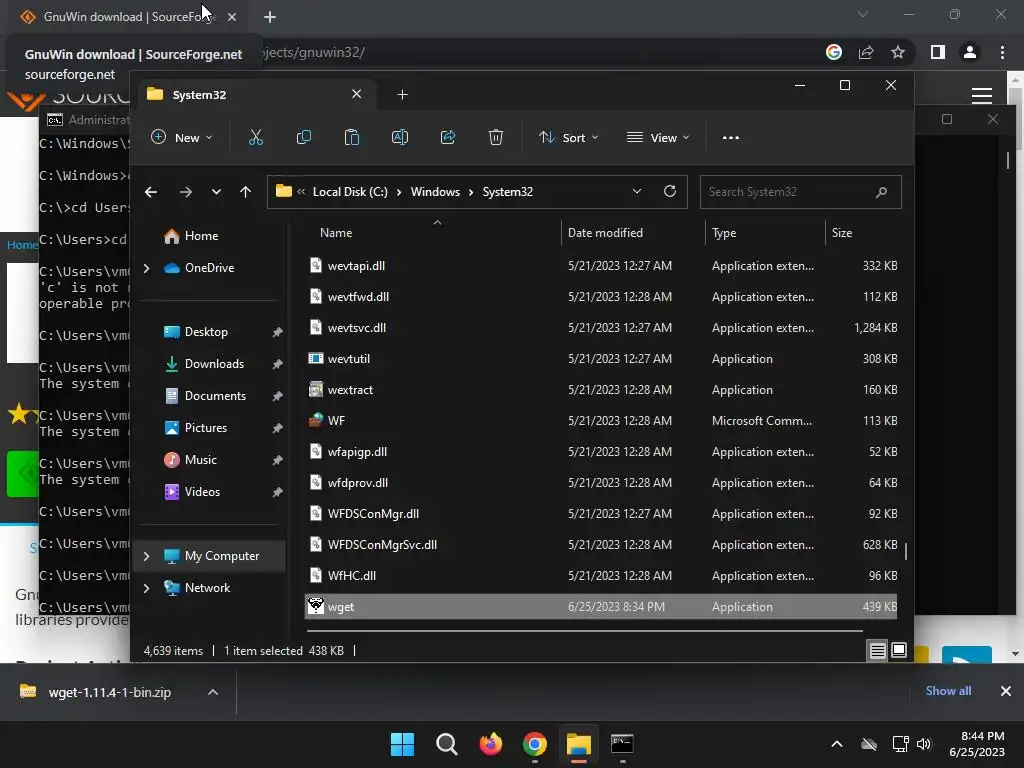This screenshot has width=1024, height=768.
Task: Click Chrome share page icon
Action: [x=866, y=52]
